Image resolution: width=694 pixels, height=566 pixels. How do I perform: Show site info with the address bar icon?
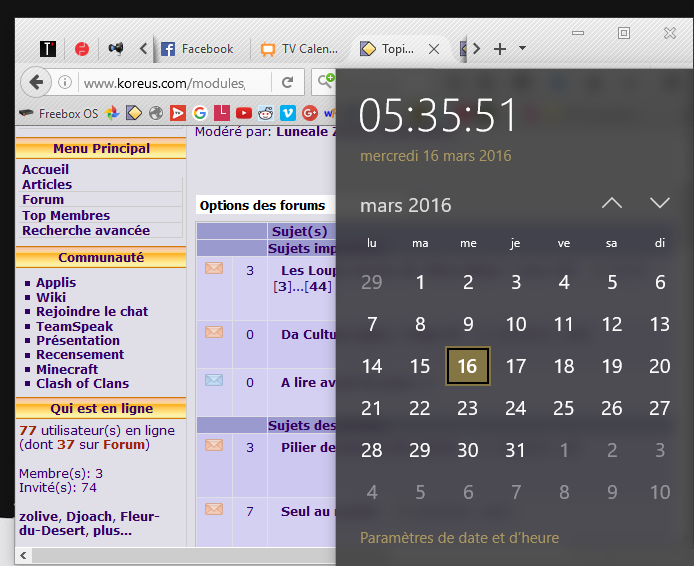[65, 83]
